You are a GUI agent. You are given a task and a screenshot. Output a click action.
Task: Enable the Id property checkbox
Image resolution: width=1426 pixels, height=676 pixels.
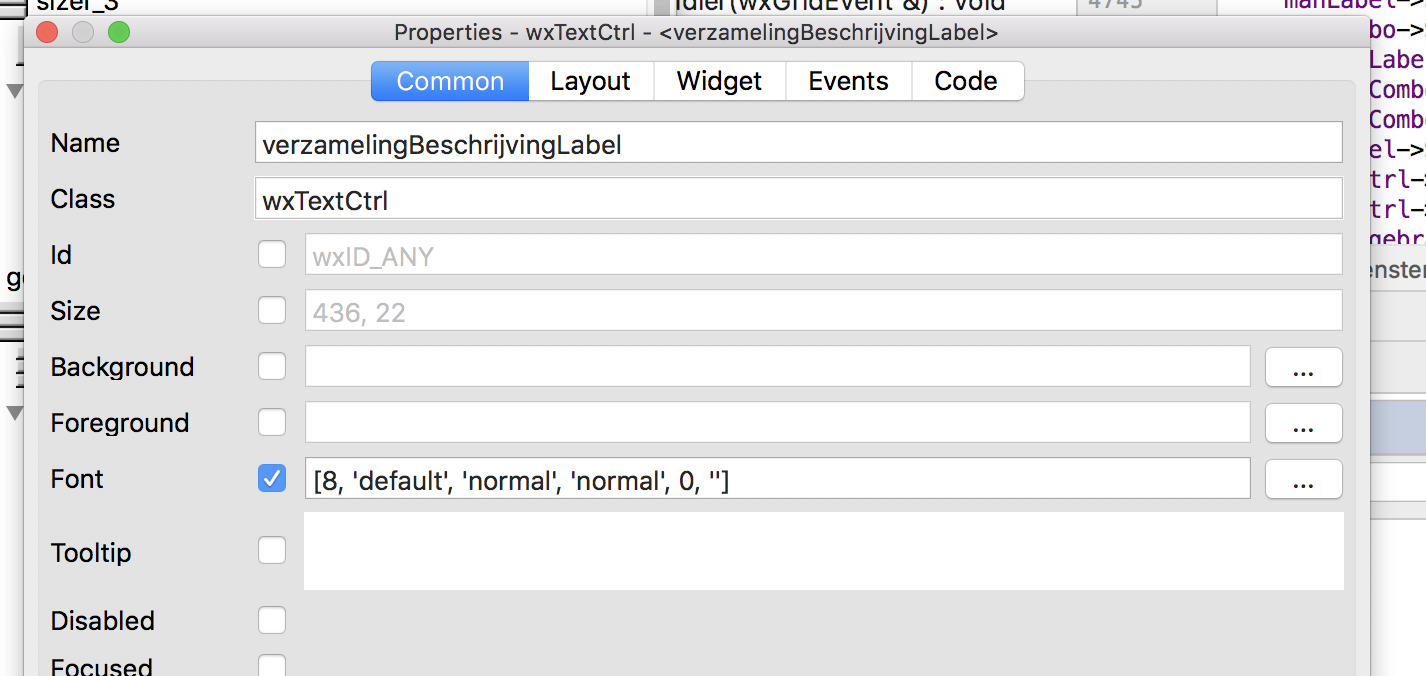[x=271, y=254]
